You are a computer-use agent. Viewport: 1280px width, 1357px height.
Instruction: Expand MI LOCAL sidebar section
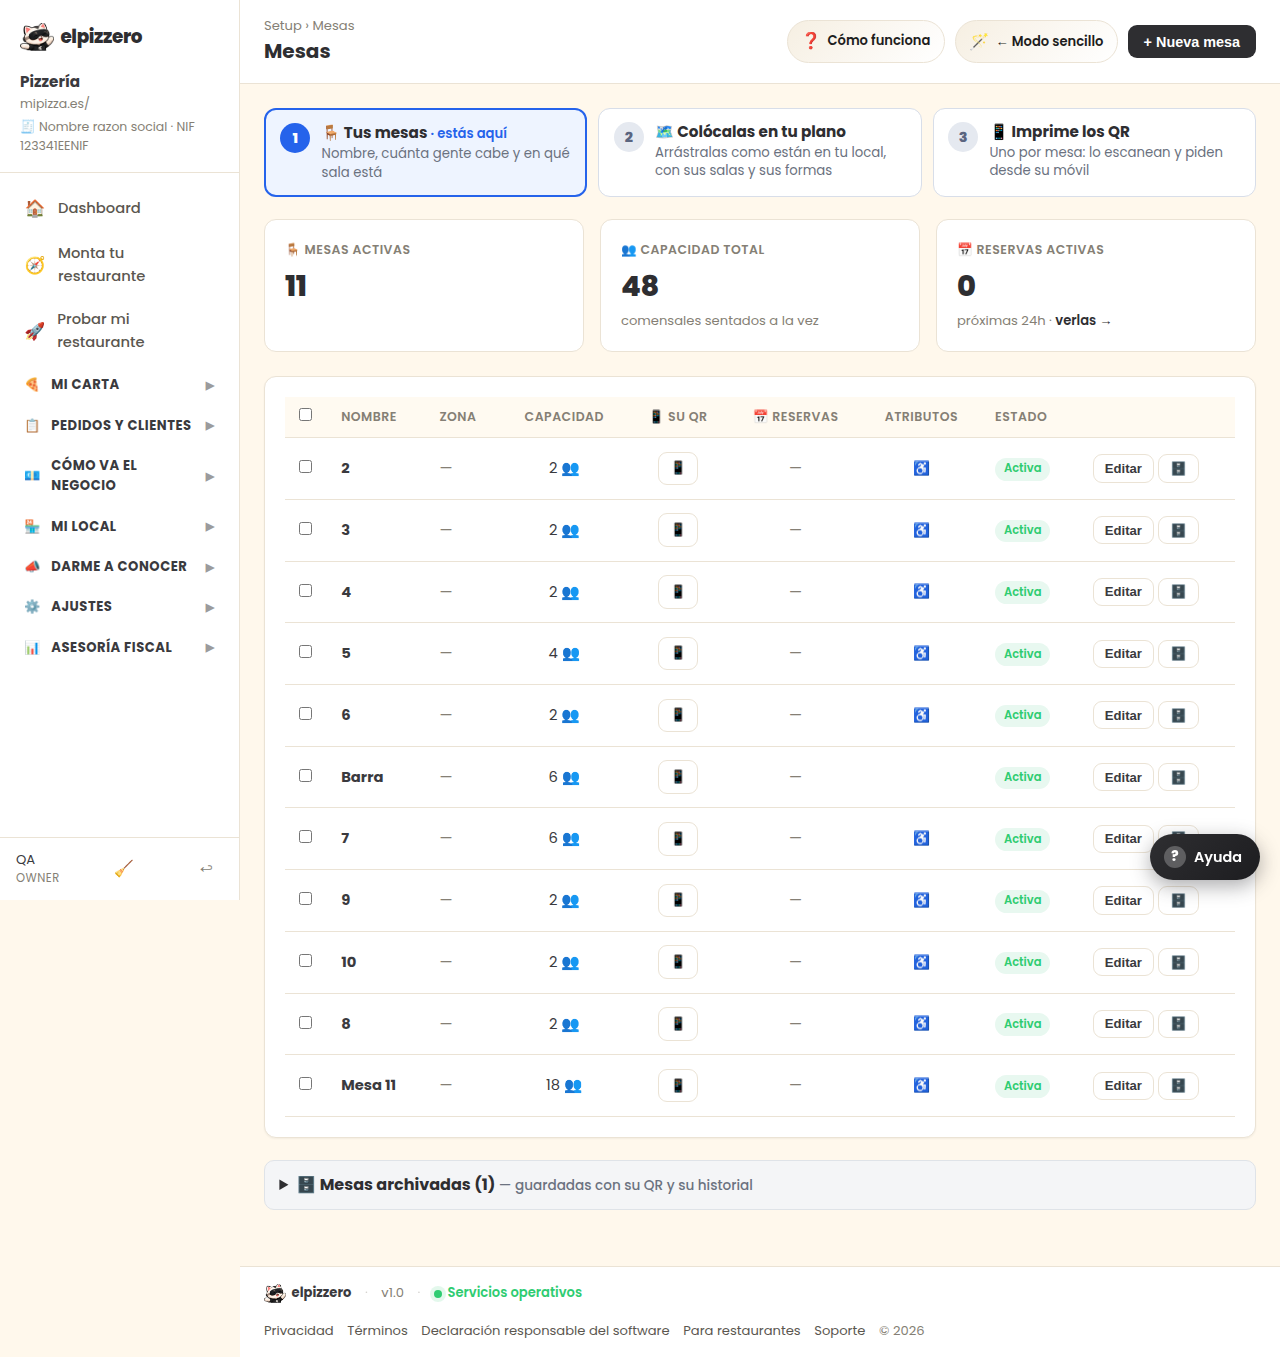coord(120,526)
